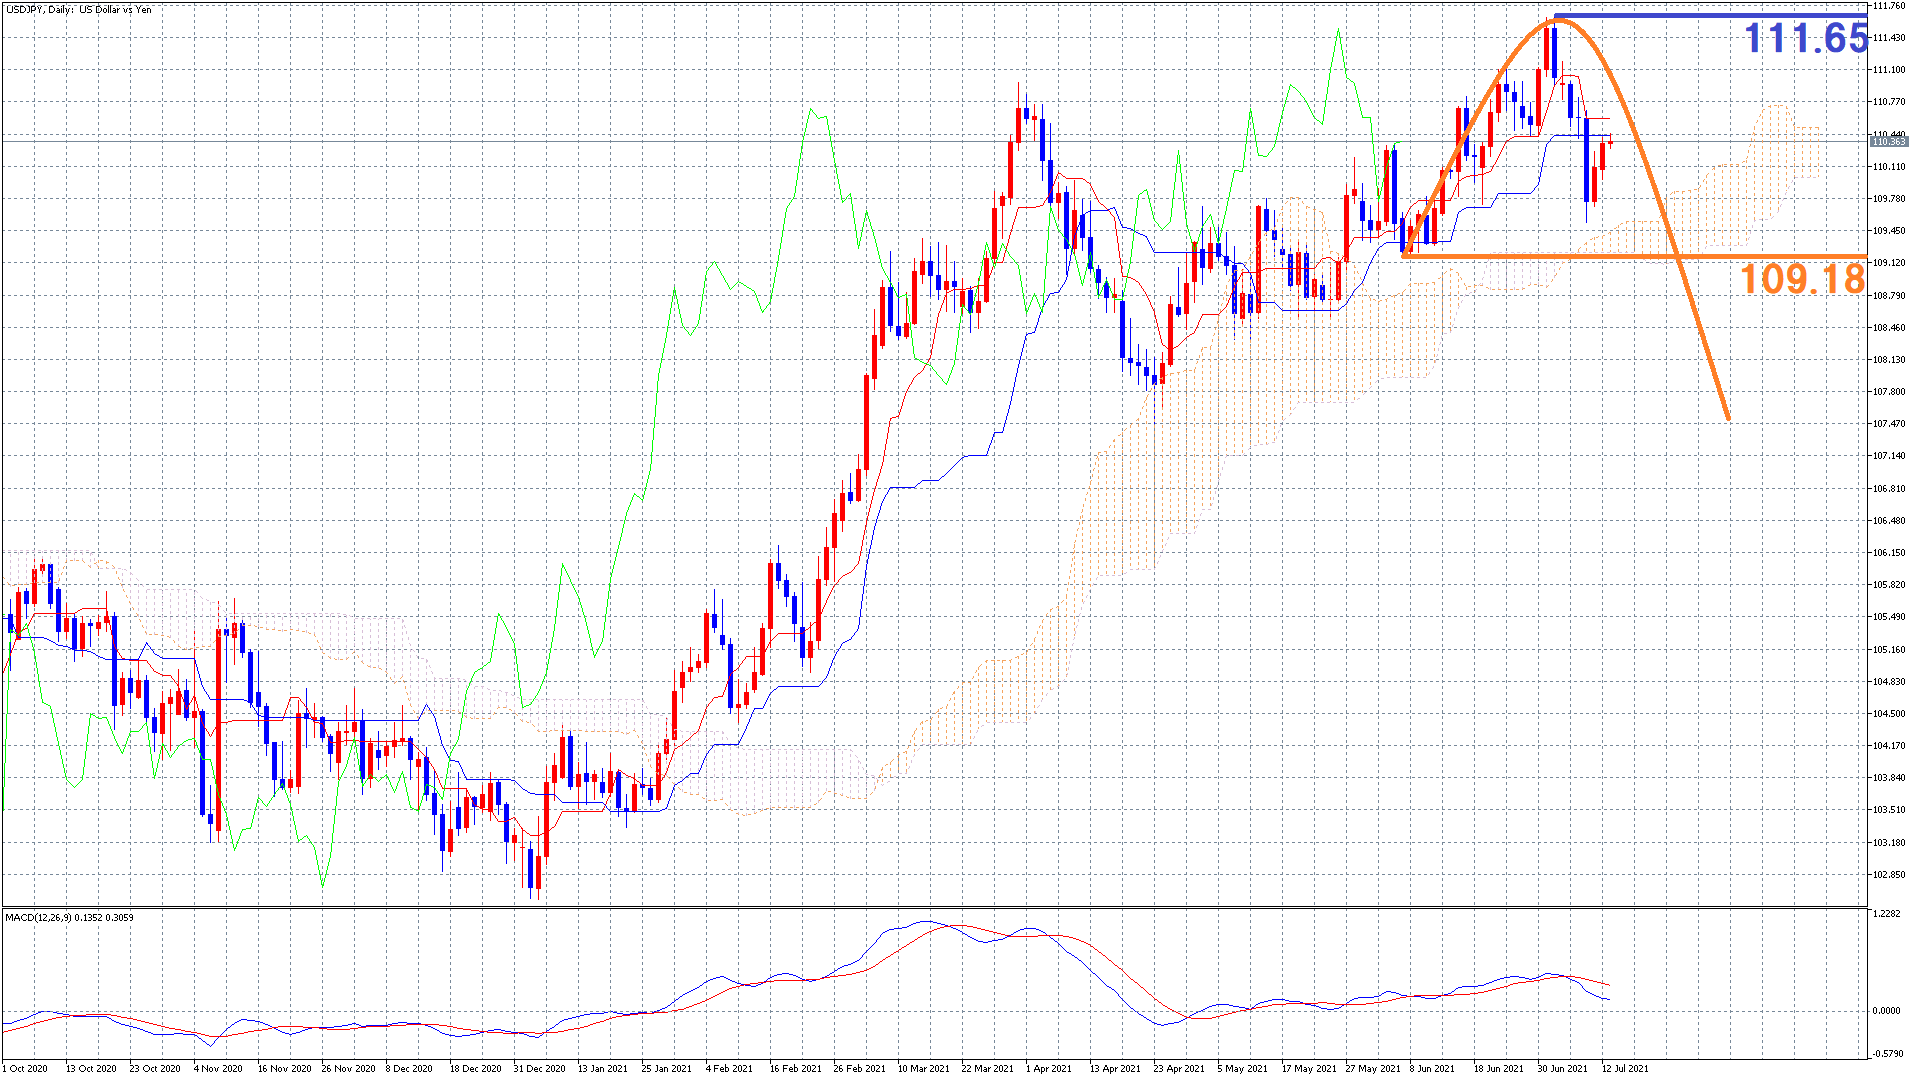Click the 4 Feb 2021 date on time axis
1920x1080 pixels.
coord(728,1068)
